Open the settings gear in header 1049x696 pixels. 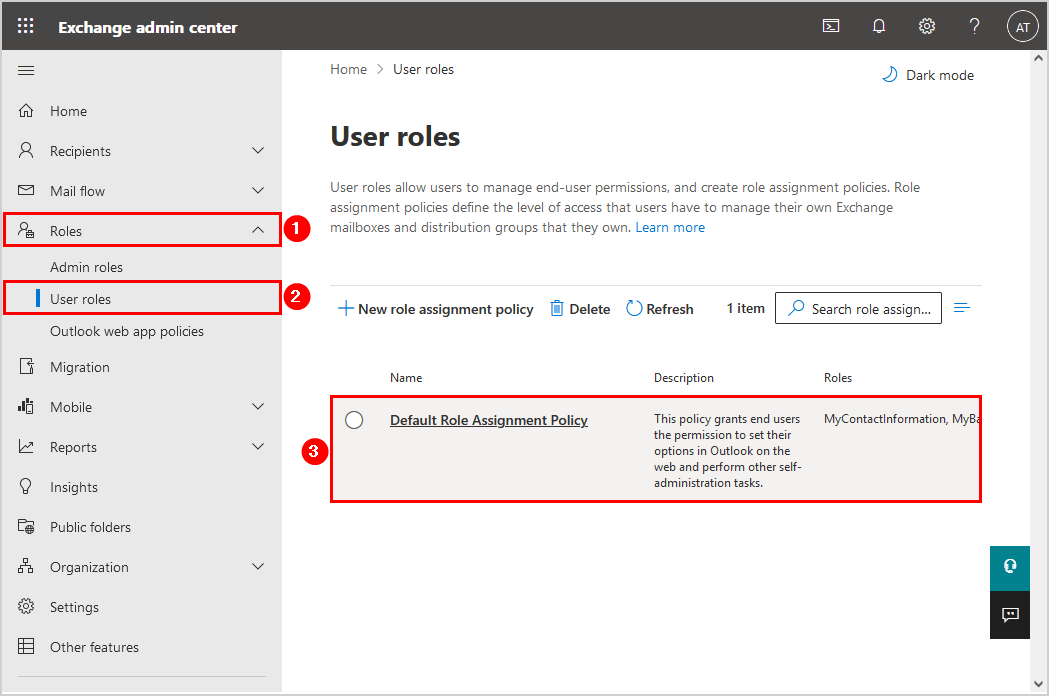[927, 27]
